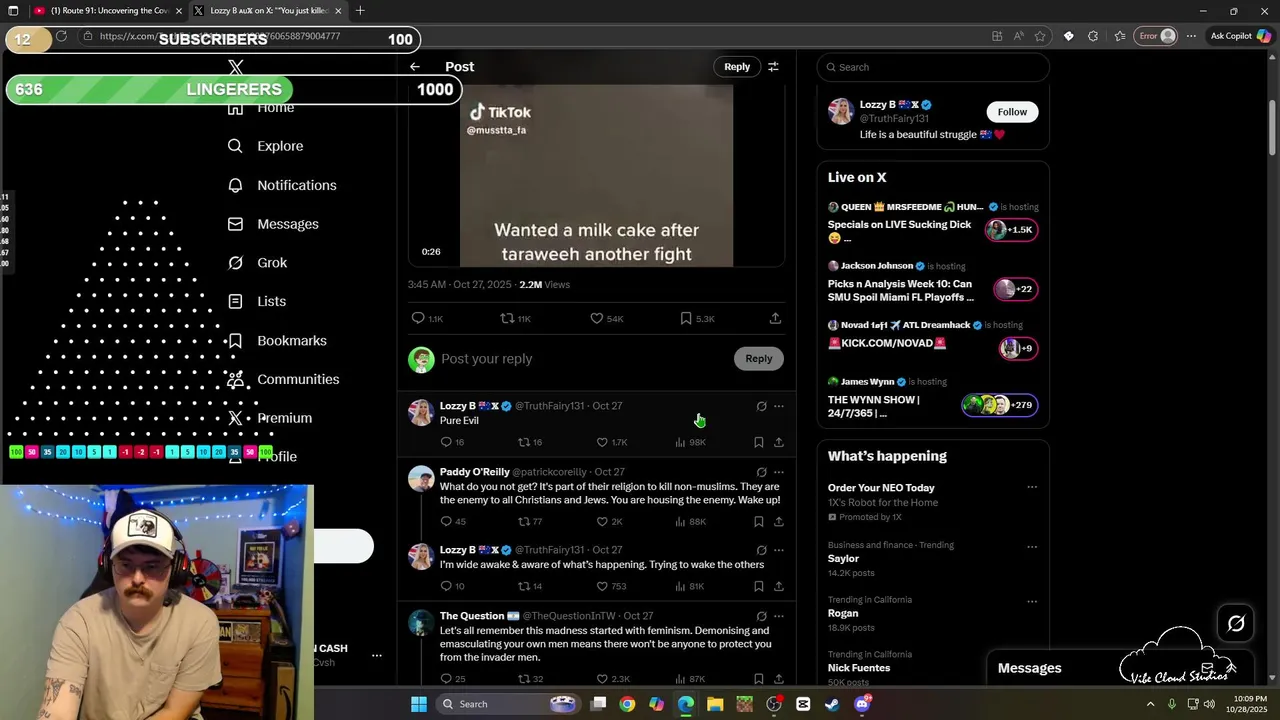This screenshot has height=720, width=1280.
Task: Submit reply with the grey Reply button
Action: pos(758,358)
